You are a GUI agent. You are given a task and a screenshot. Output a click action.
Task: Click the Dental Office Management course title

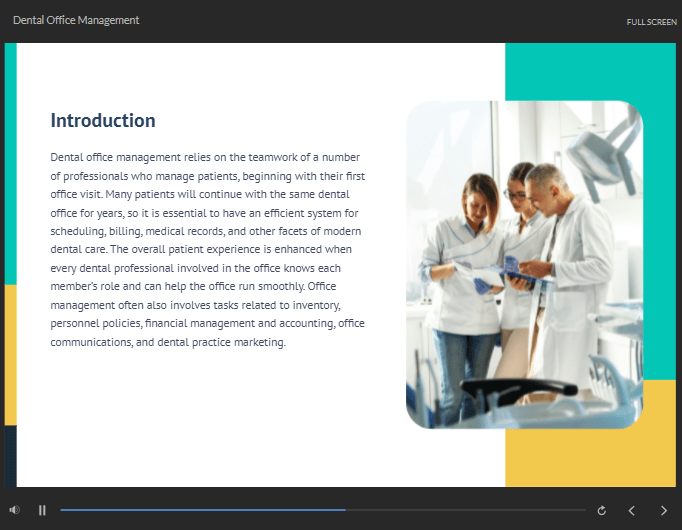76,20
